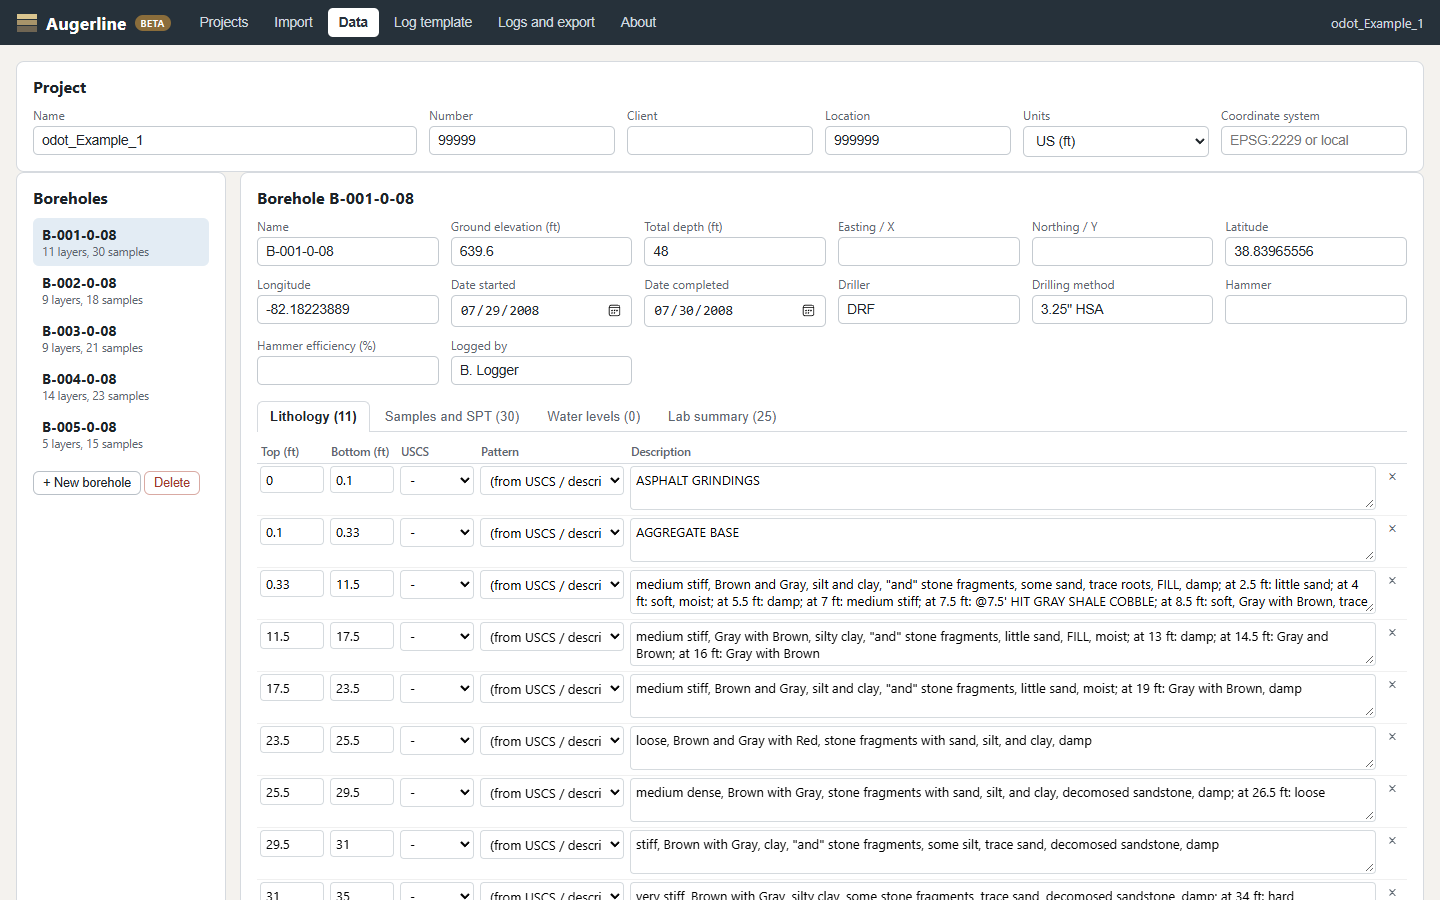1440x900 pixels.
Task: Create a new borehole
Action: click(87, 483)
